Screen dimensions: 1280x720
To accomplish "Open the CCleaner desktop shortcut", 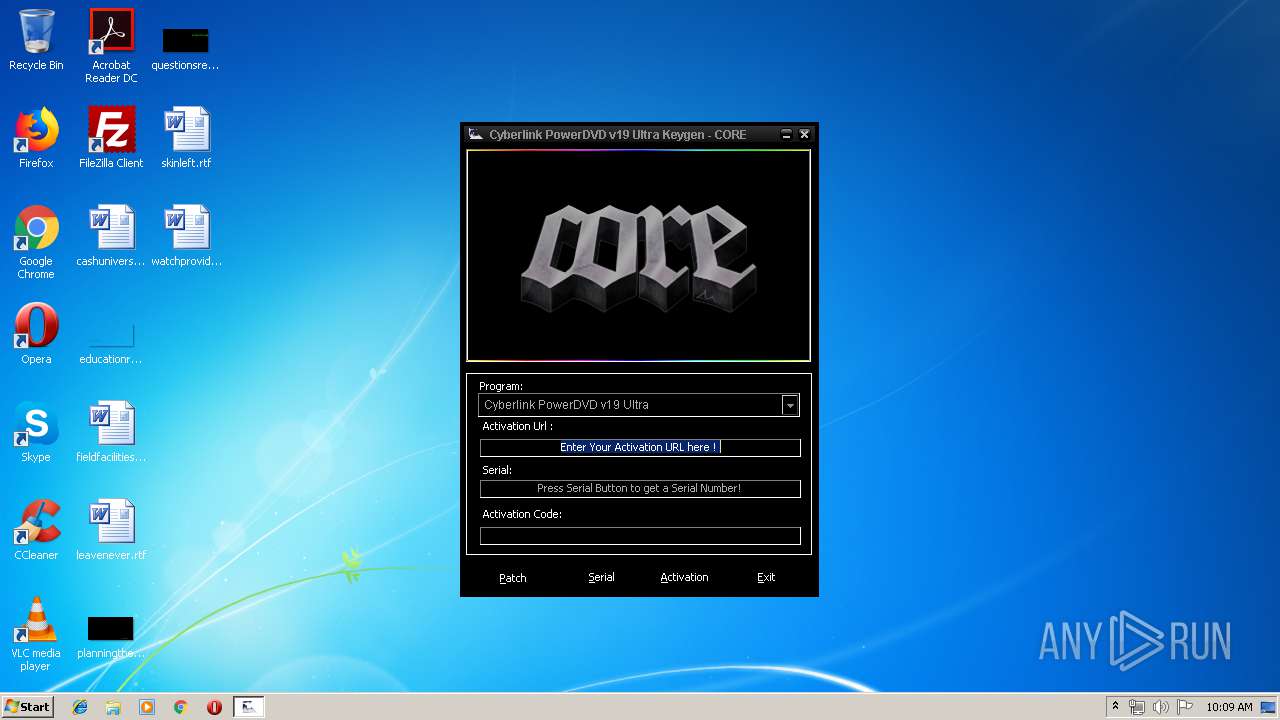I will click(x=36, y=530).
